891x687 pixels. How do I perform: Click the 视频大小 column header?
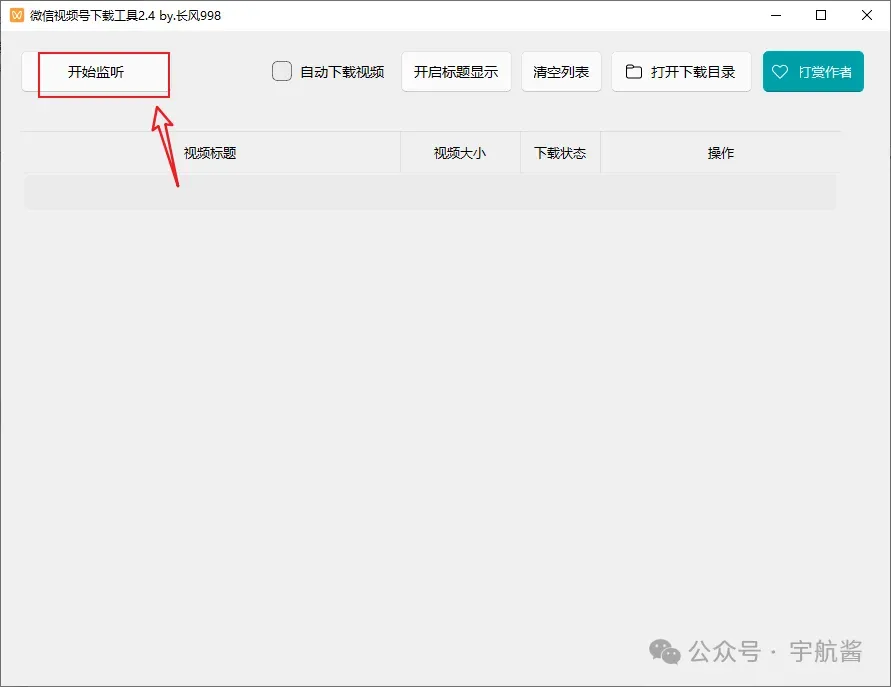click(460, 153)
